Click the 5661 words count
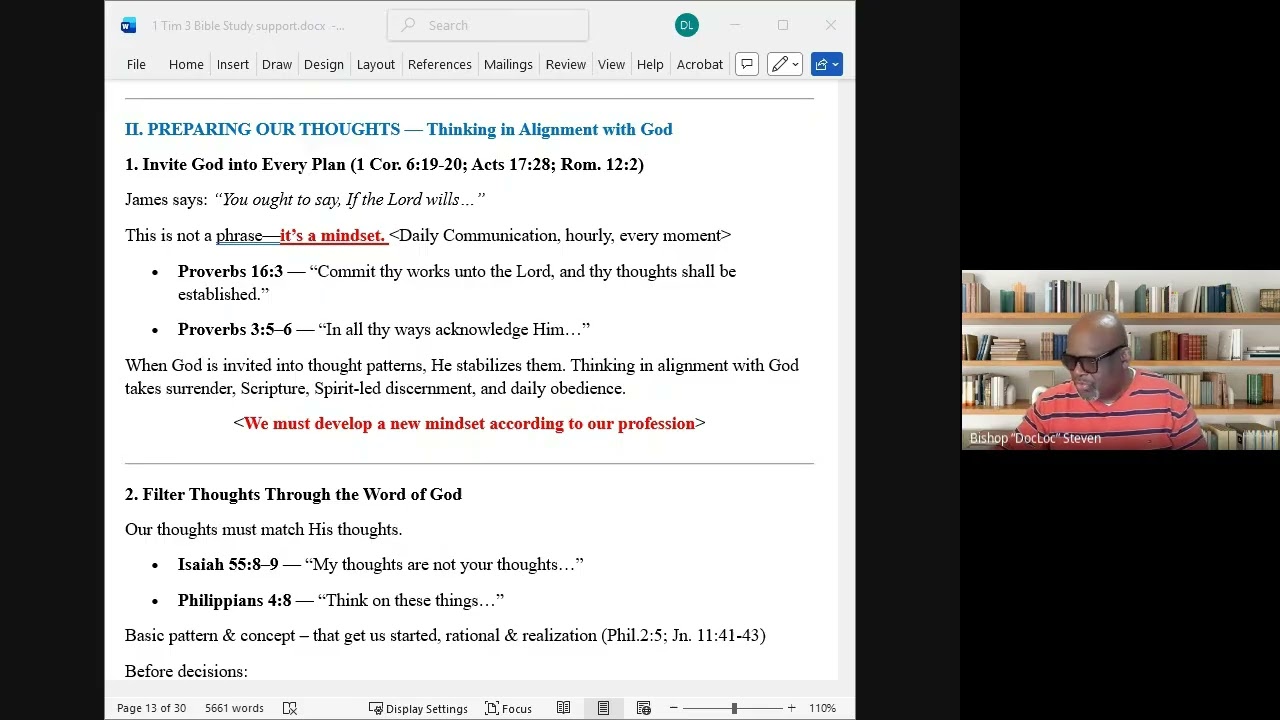Viewport: 1280px width, 720px height. pyautogui.click(x=234, y=708)
